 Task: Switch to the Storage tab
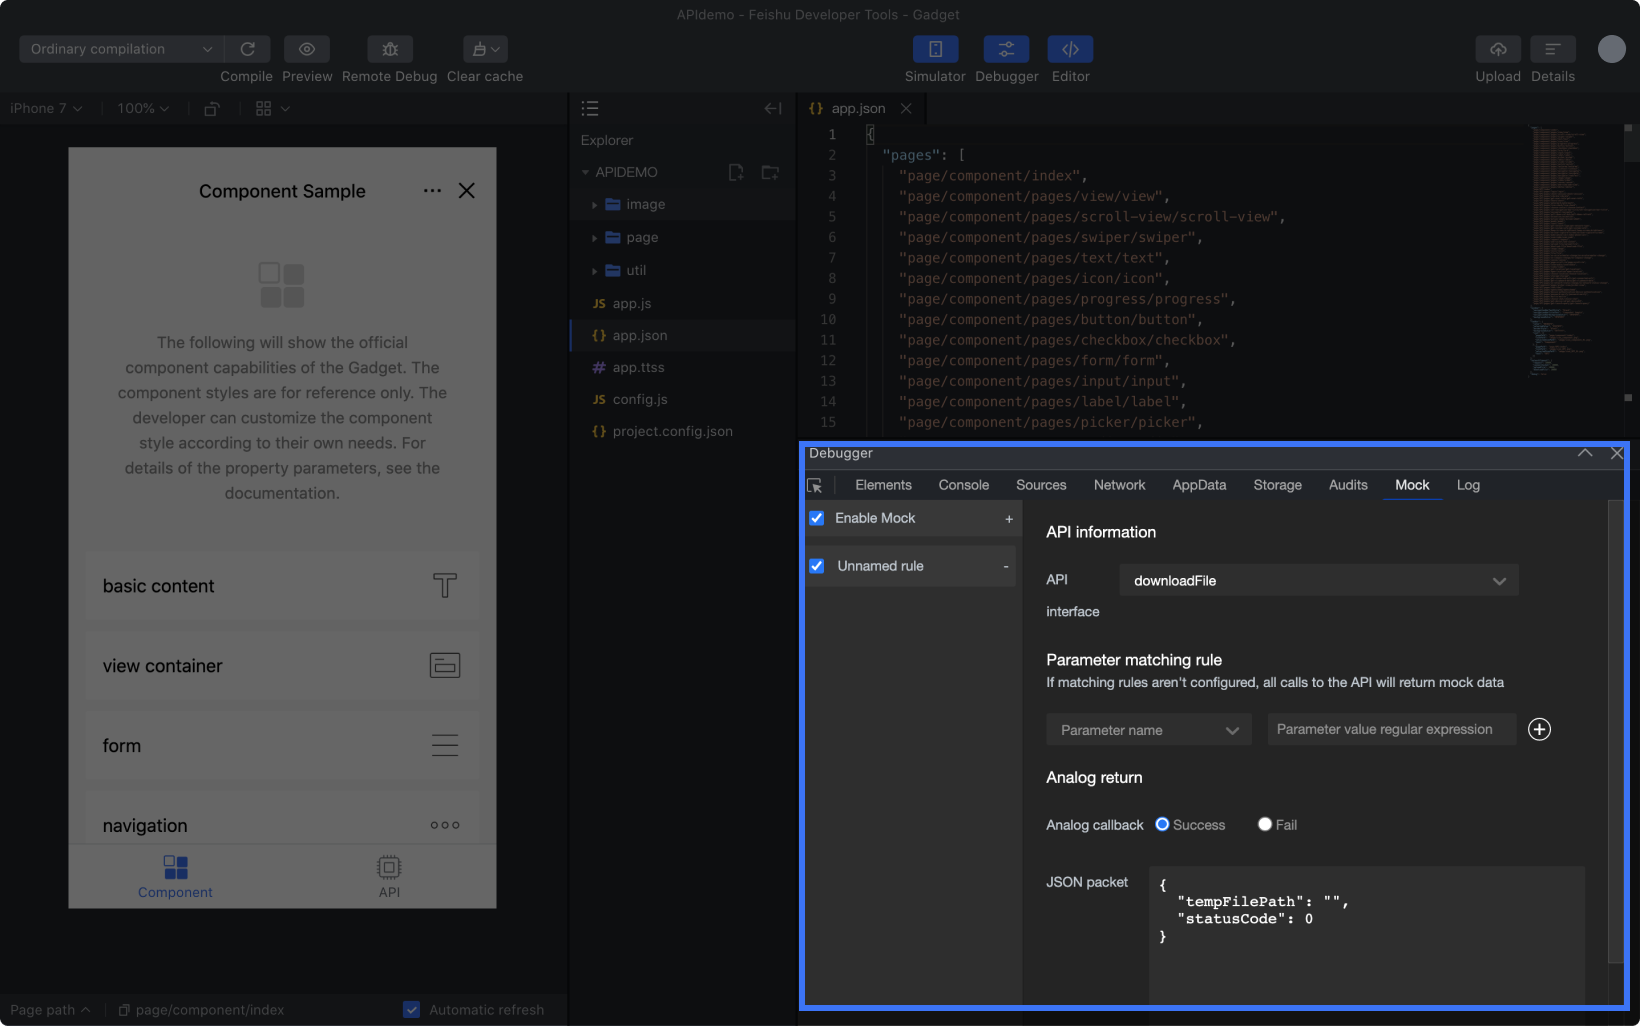(1277, 485)
